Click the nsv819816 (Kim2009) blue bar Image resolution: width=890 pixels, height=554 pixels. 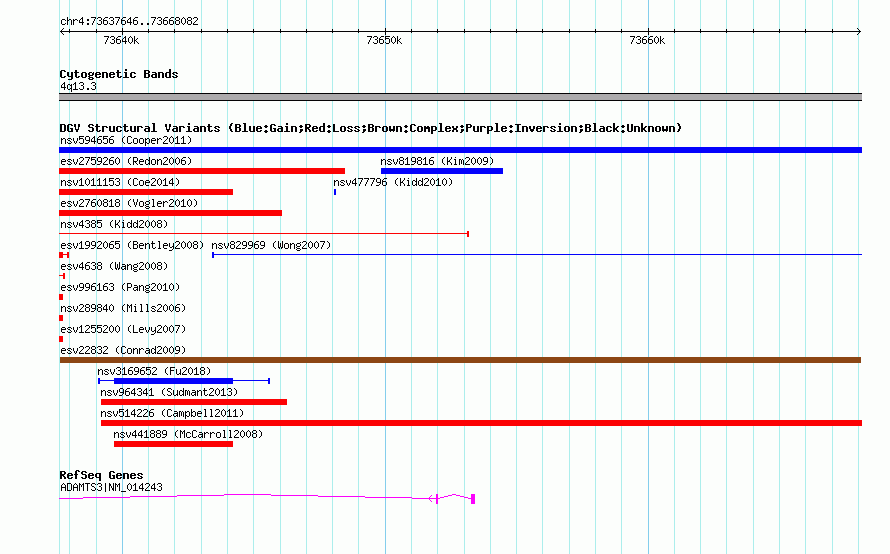(x=442, y=171)
